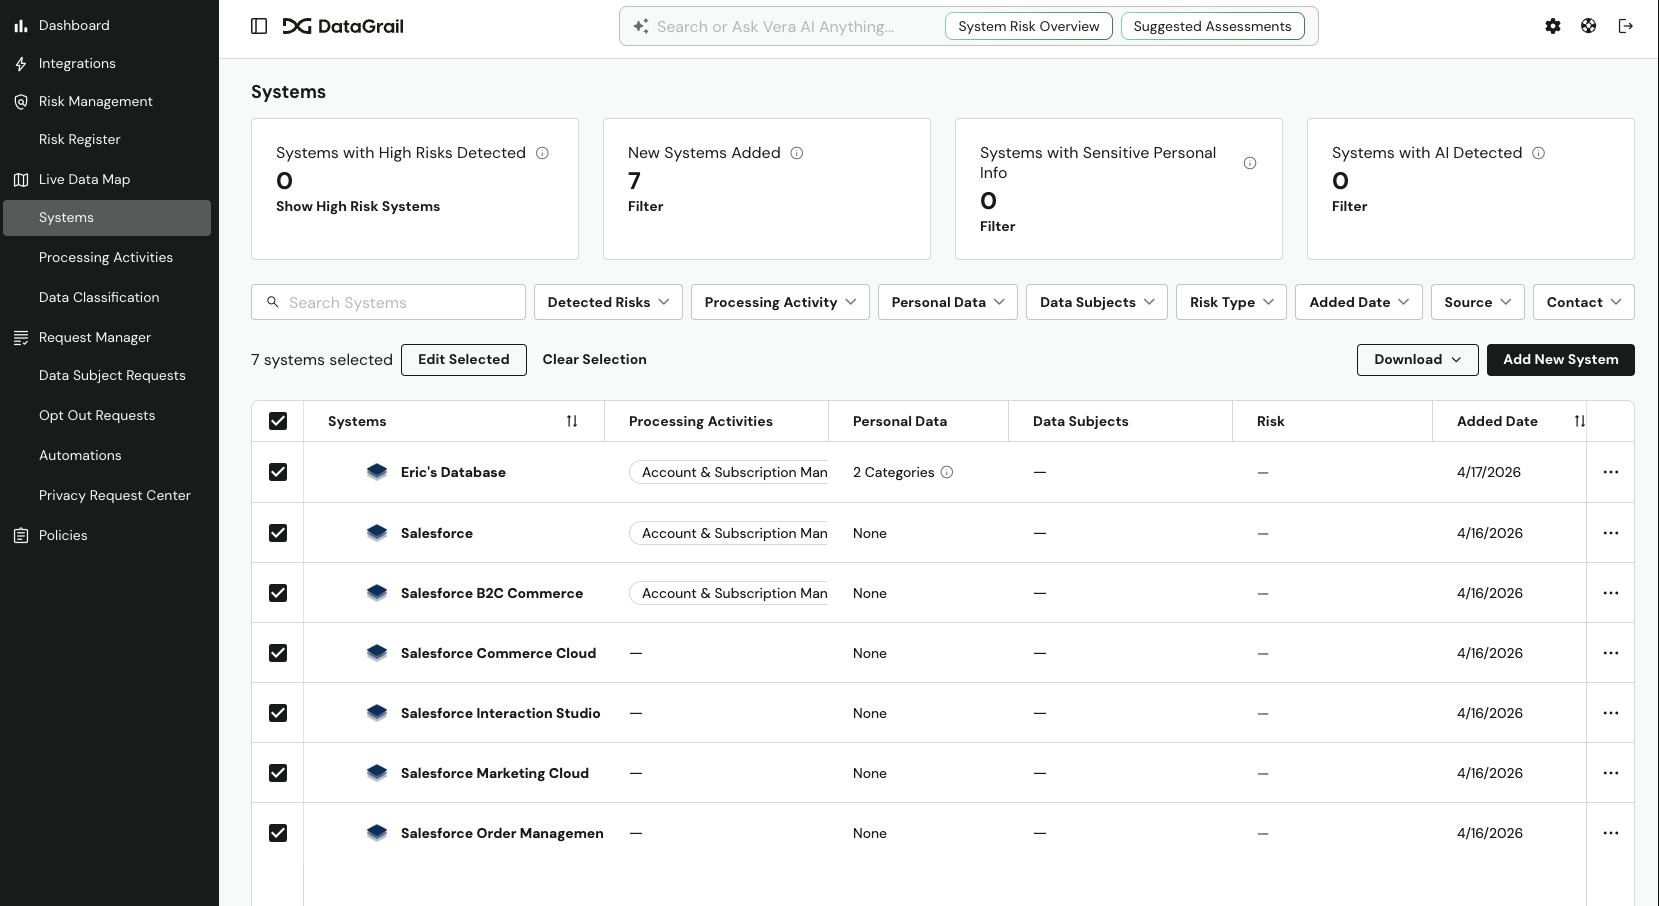Screen dimensions: 1659x906
Task: Click the logout icon
Action: tap(1626, 26)
